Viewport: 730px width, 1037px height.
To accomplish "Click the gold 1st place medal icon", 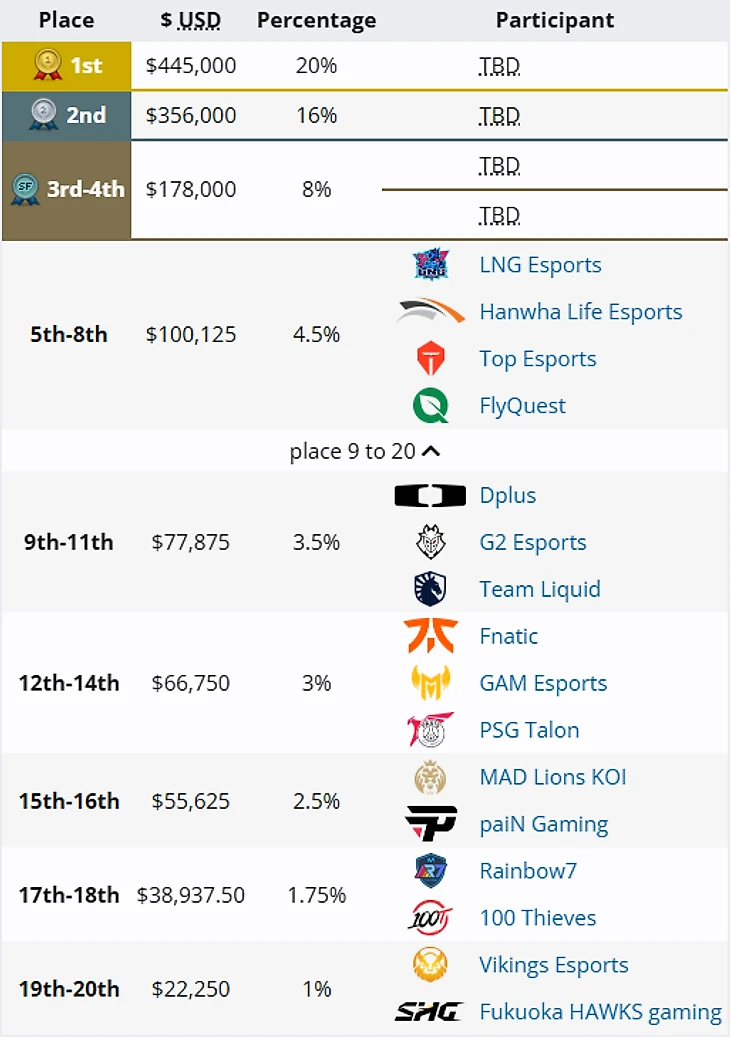I will [47, 66].
